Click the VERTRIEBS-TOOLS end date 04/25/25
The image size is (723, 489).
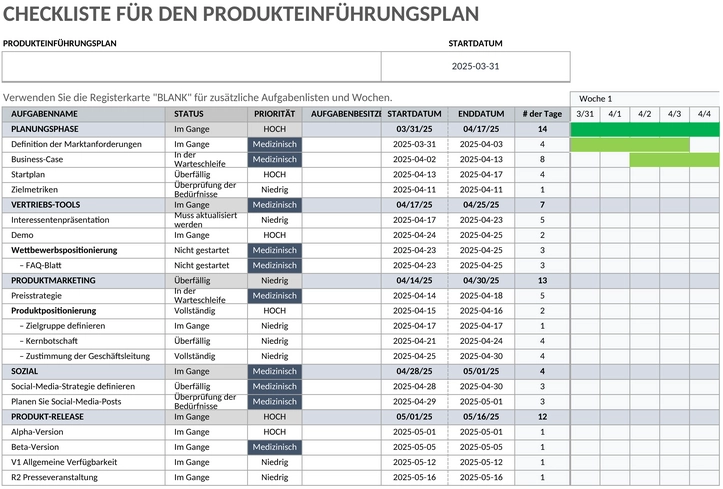[x=481, y=205]
